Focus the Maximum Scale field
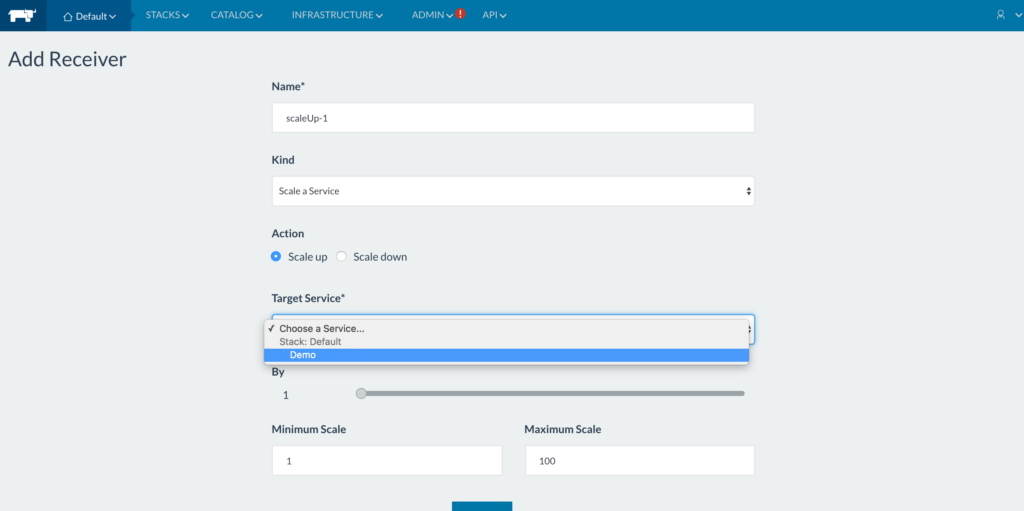Viewport: 1024px width, 511px height. coord(639,461)
